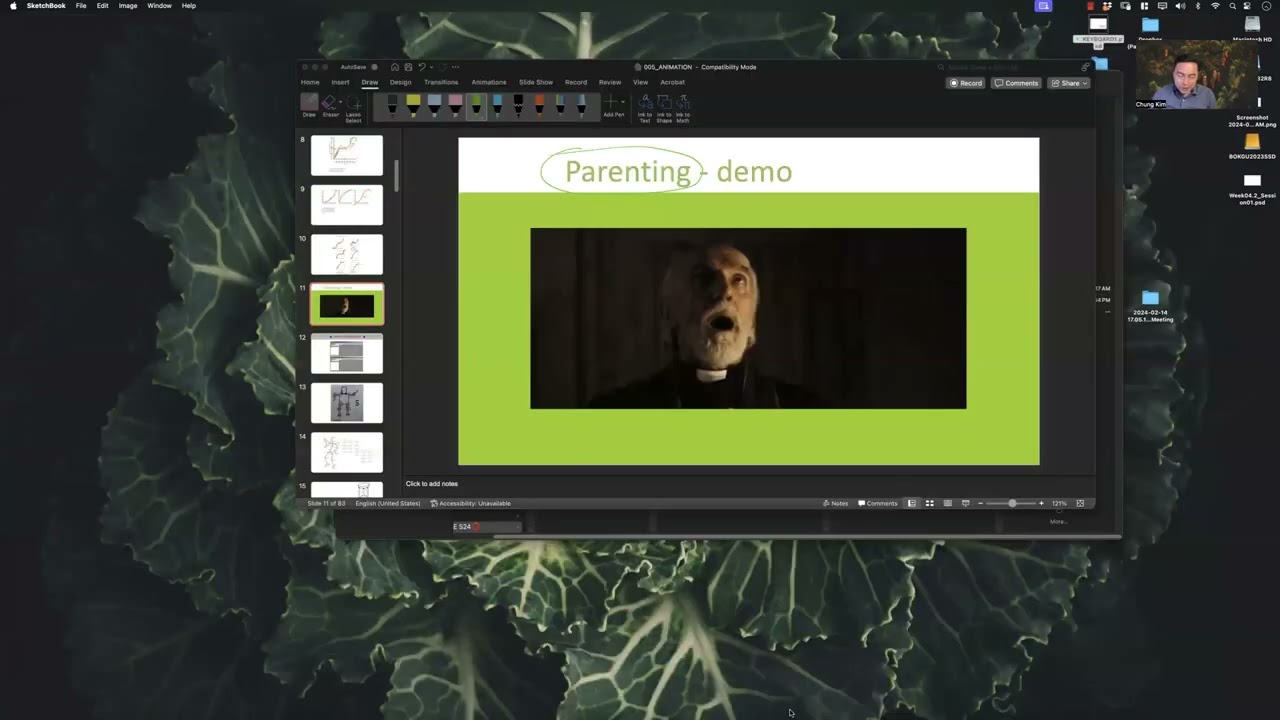Pick the pink pen

pyautogui.click(x=455, y=105)
